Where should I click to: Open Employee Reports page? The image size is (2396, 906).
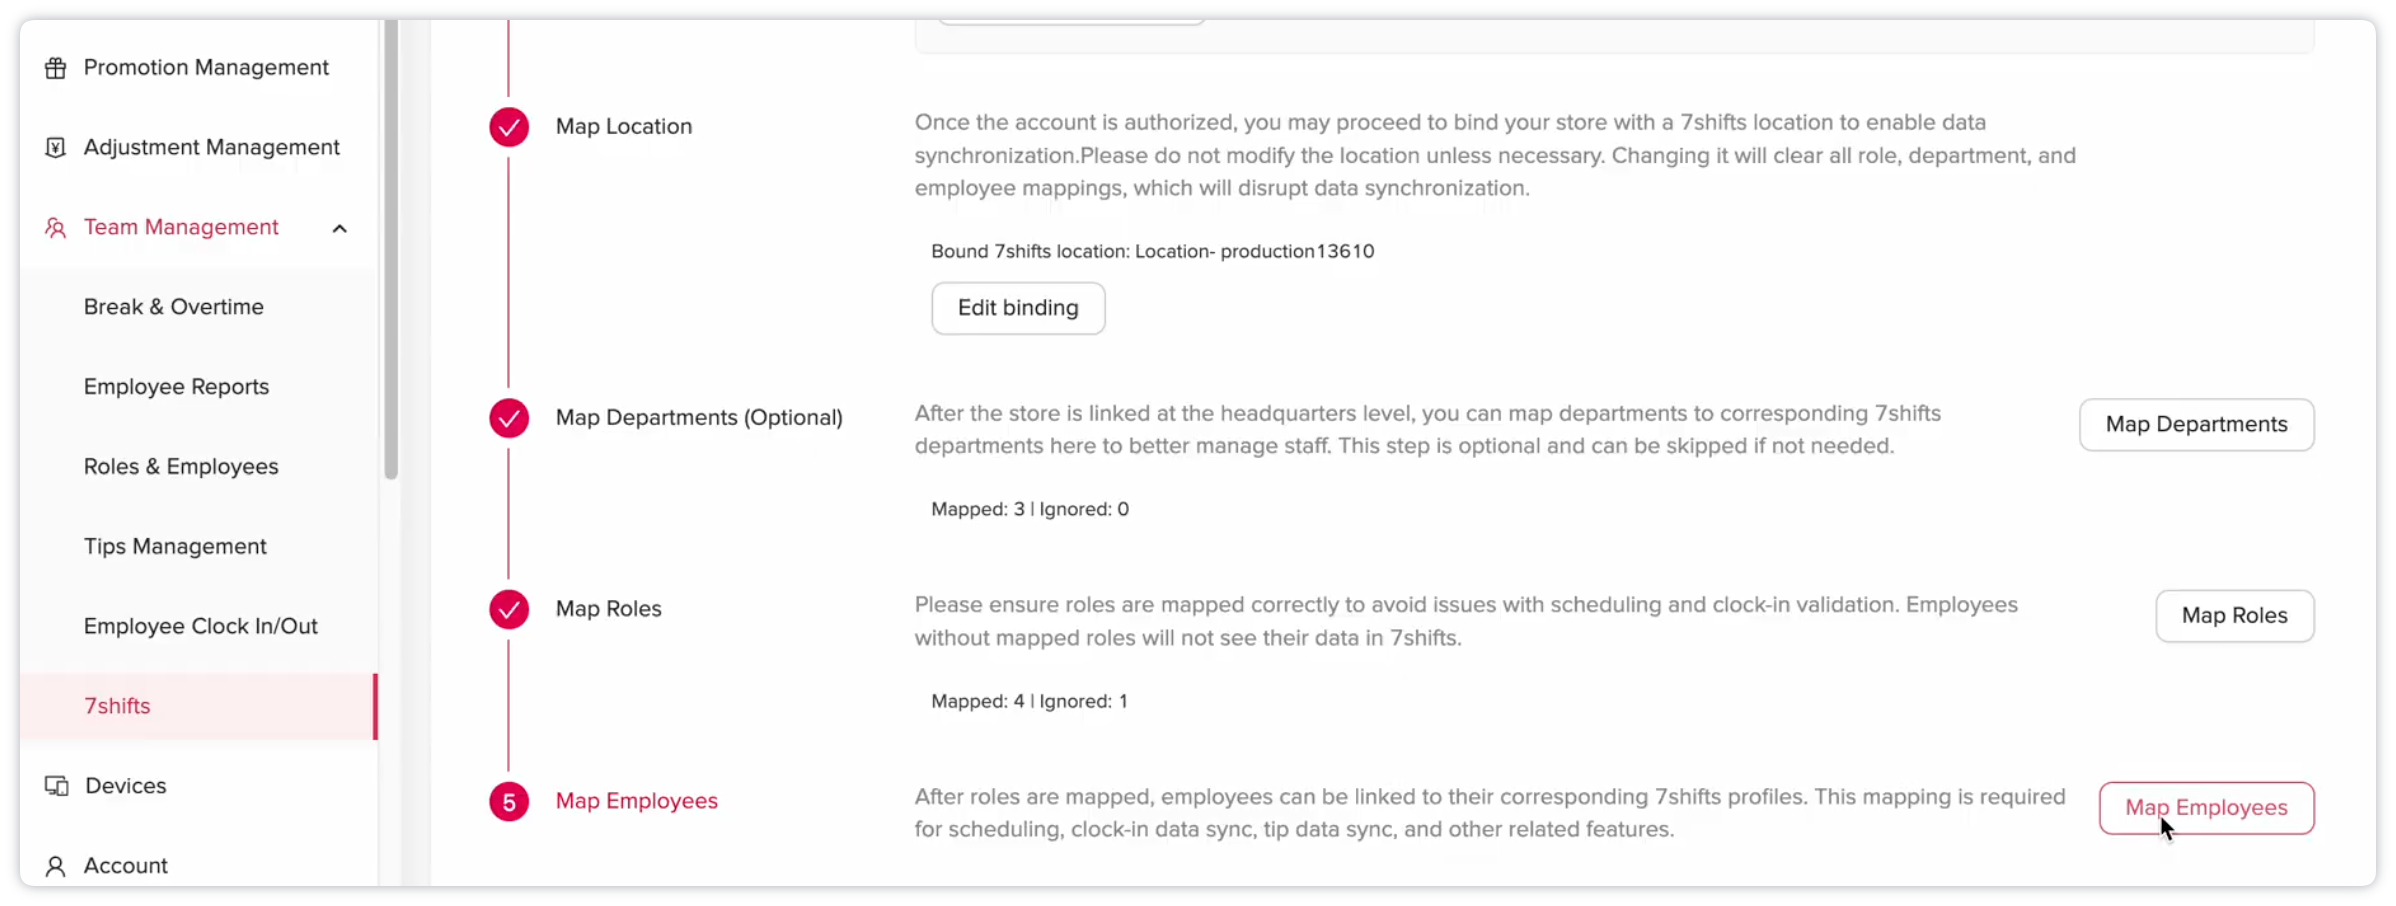click(x=177, y=387)
